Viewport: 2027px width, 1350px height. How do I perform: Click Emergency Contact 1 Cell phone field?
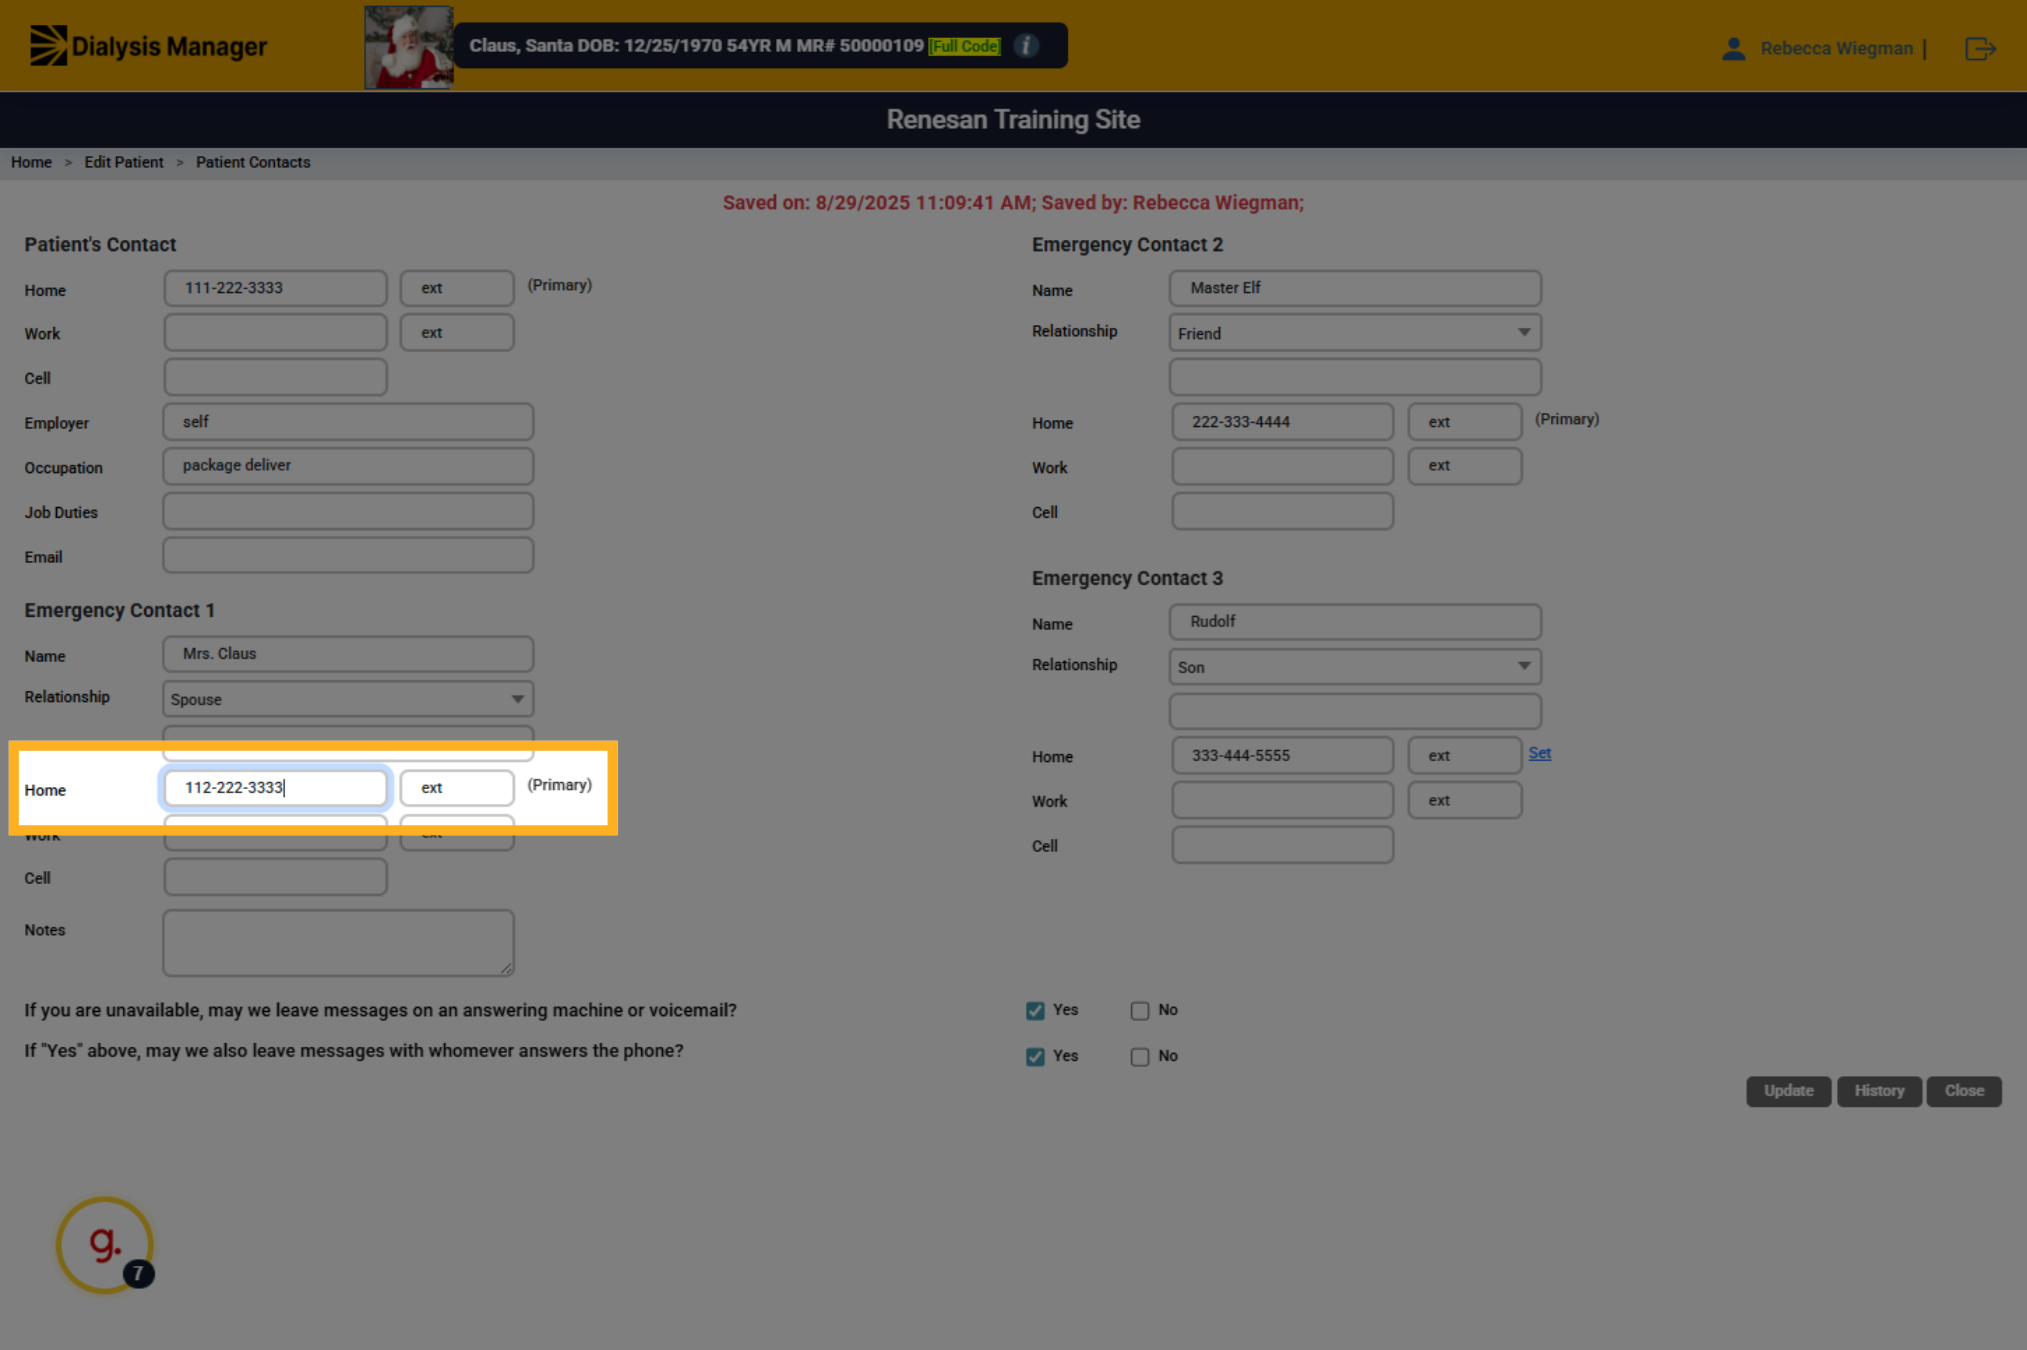click(x=275, y=877)
